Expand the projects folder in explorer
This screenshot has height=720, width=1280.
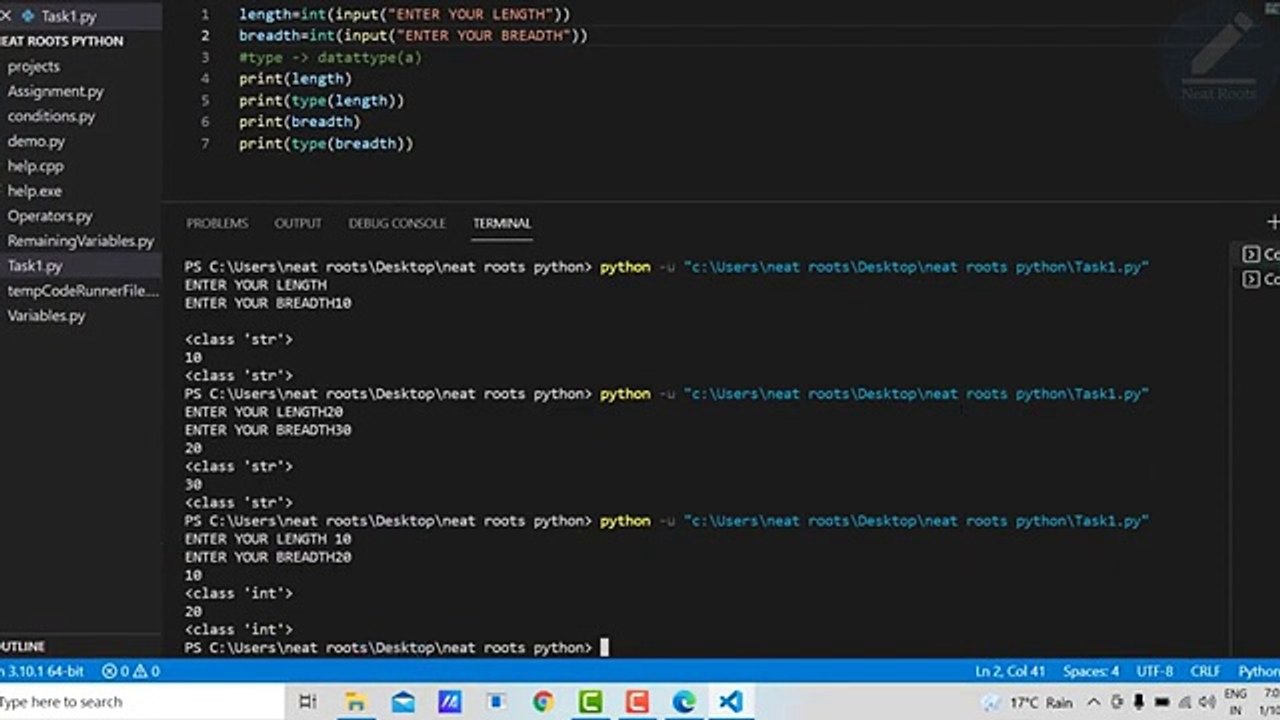click(x=34, y=66)
